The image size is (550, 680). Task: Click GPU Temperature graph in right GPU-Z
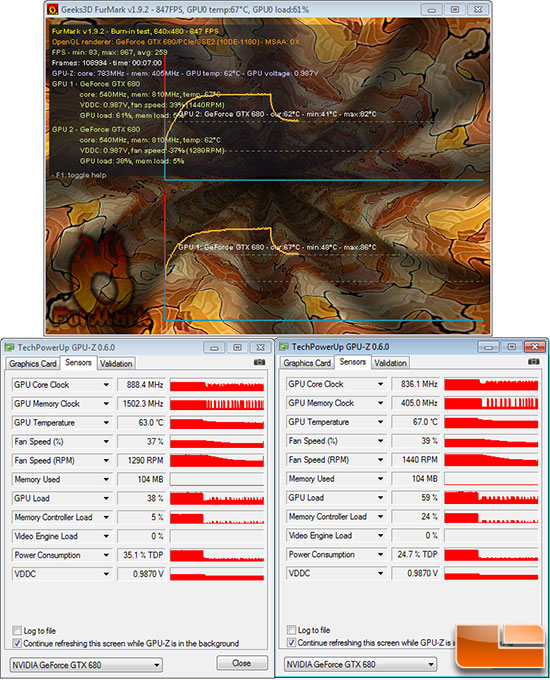[x=491, y=422]
